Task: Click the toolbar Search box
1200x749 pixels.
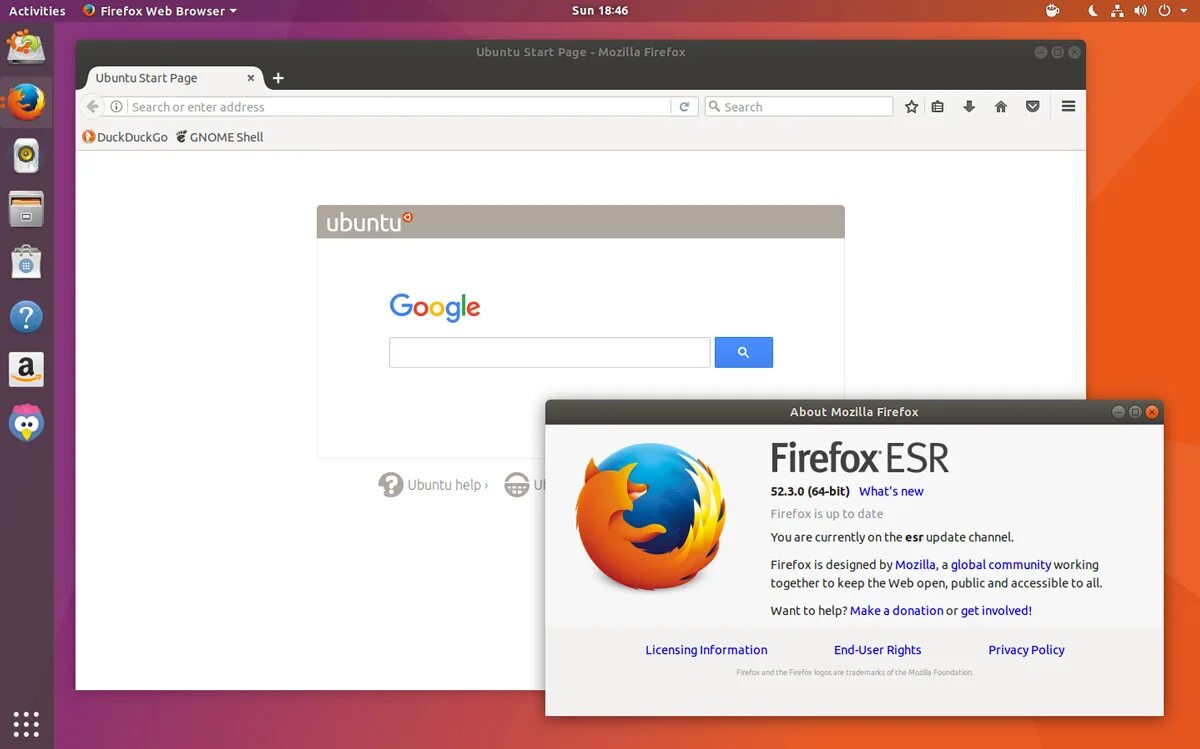Action: pyautogui.click(x=798, y=106)
